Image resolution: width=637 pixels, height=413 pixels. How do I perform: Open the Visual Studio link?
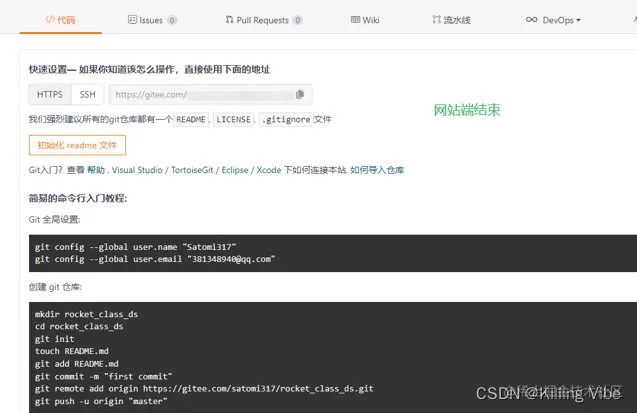click(x=137, y=170)
